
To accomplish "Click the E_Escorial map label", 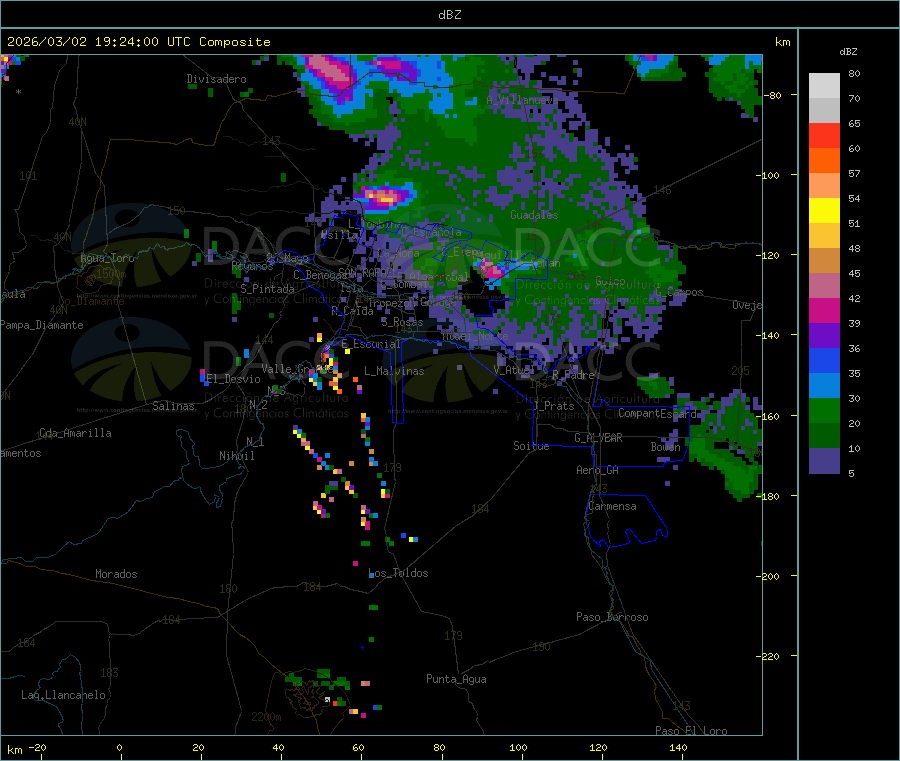I will 371,344.
